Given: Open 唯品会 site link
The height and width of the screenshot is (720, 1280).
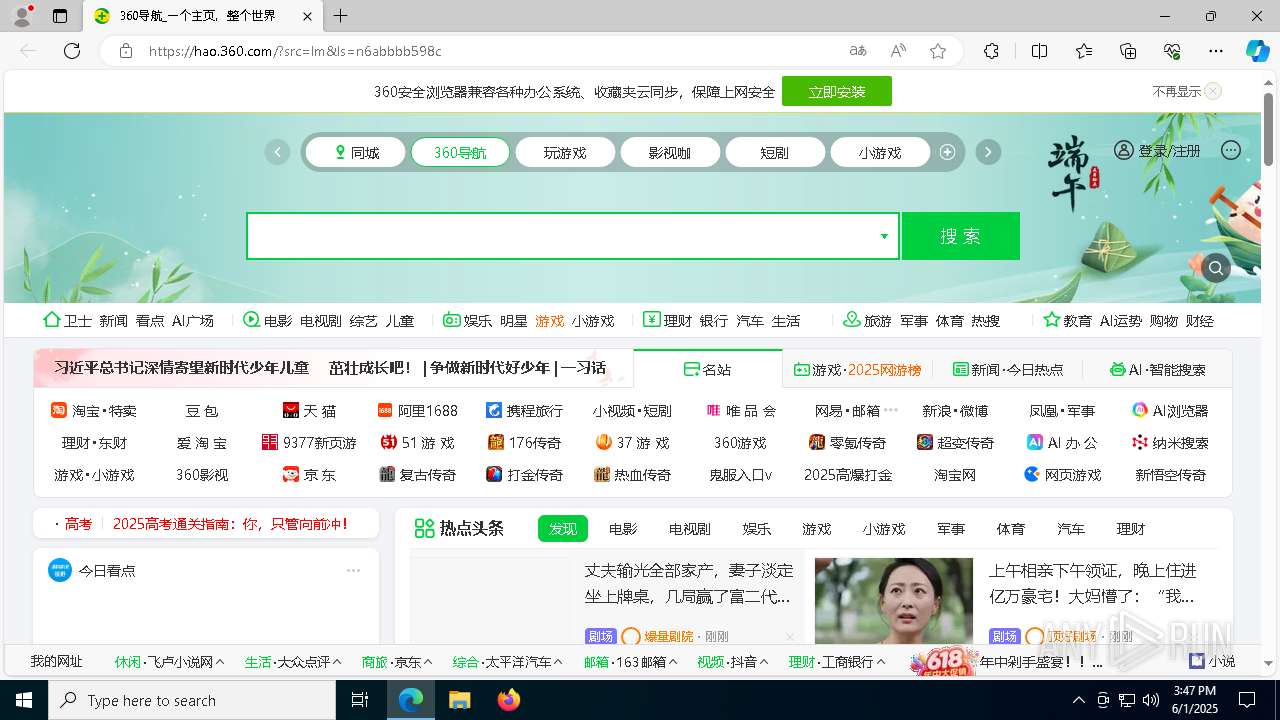Looking at the screenshot, I should 741,411.
